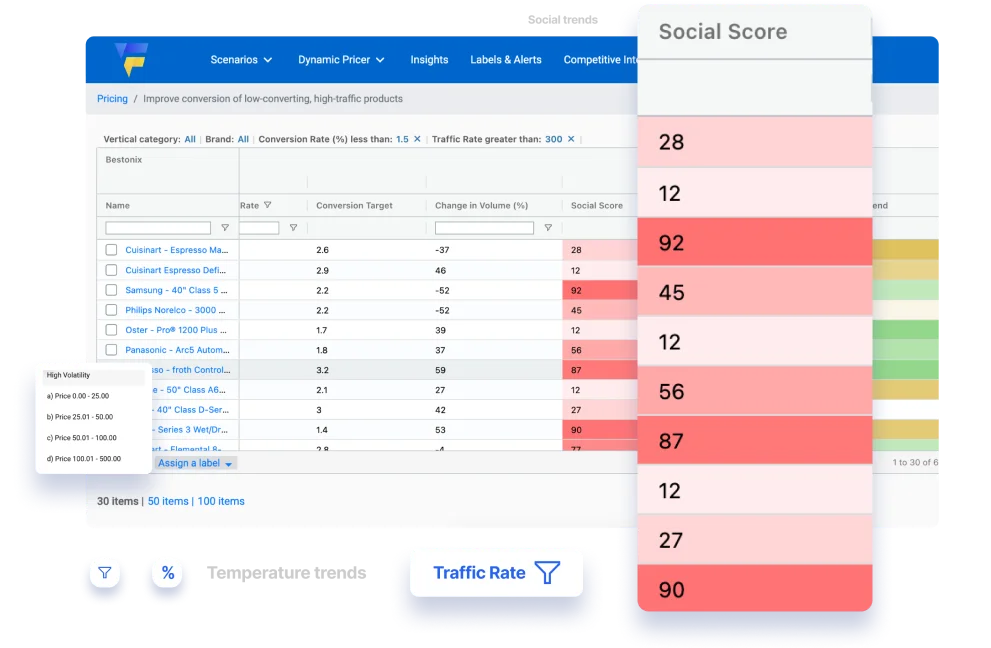The height and width of the screenshot is (648, 991).
Task: Remove the Conversion Rate less than filter
Action: [x=417, y=139]
